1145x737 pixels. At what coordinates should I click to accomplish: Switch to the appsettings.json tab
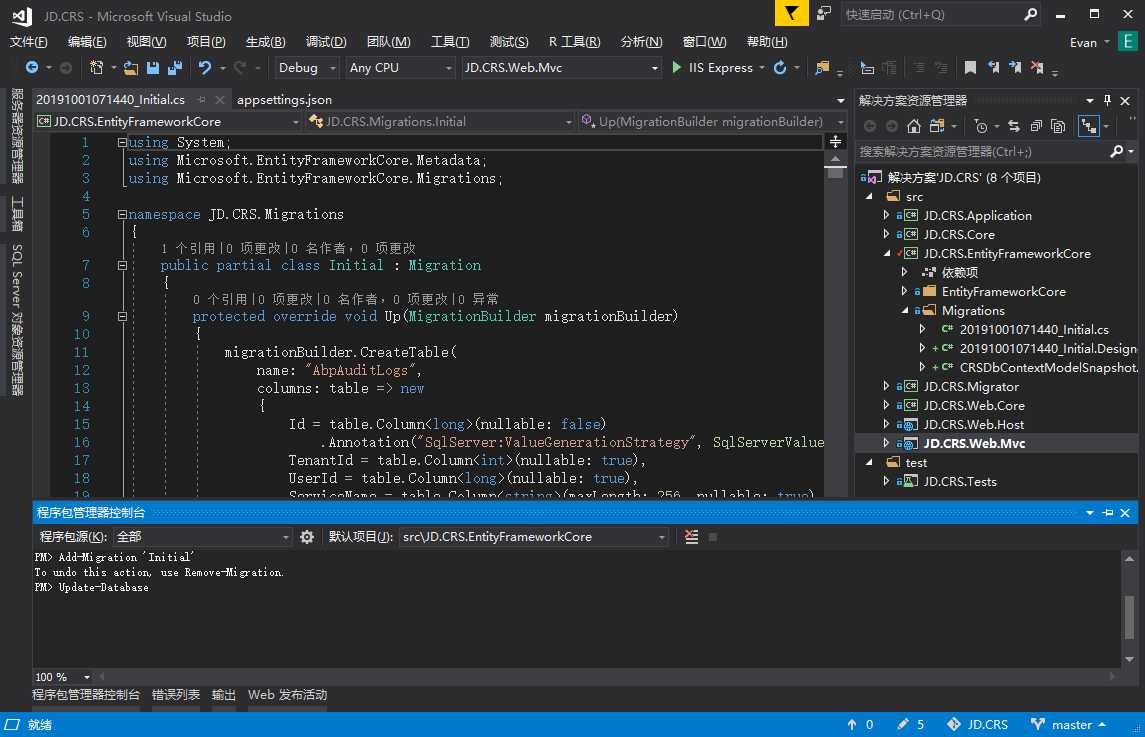coord(284,99)
